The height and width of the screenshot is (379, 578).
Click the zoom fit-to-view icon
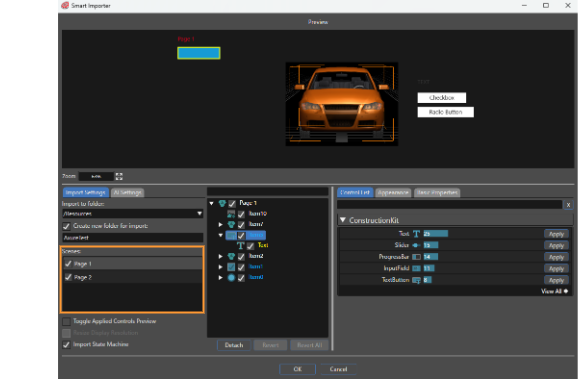click(119, 177)
